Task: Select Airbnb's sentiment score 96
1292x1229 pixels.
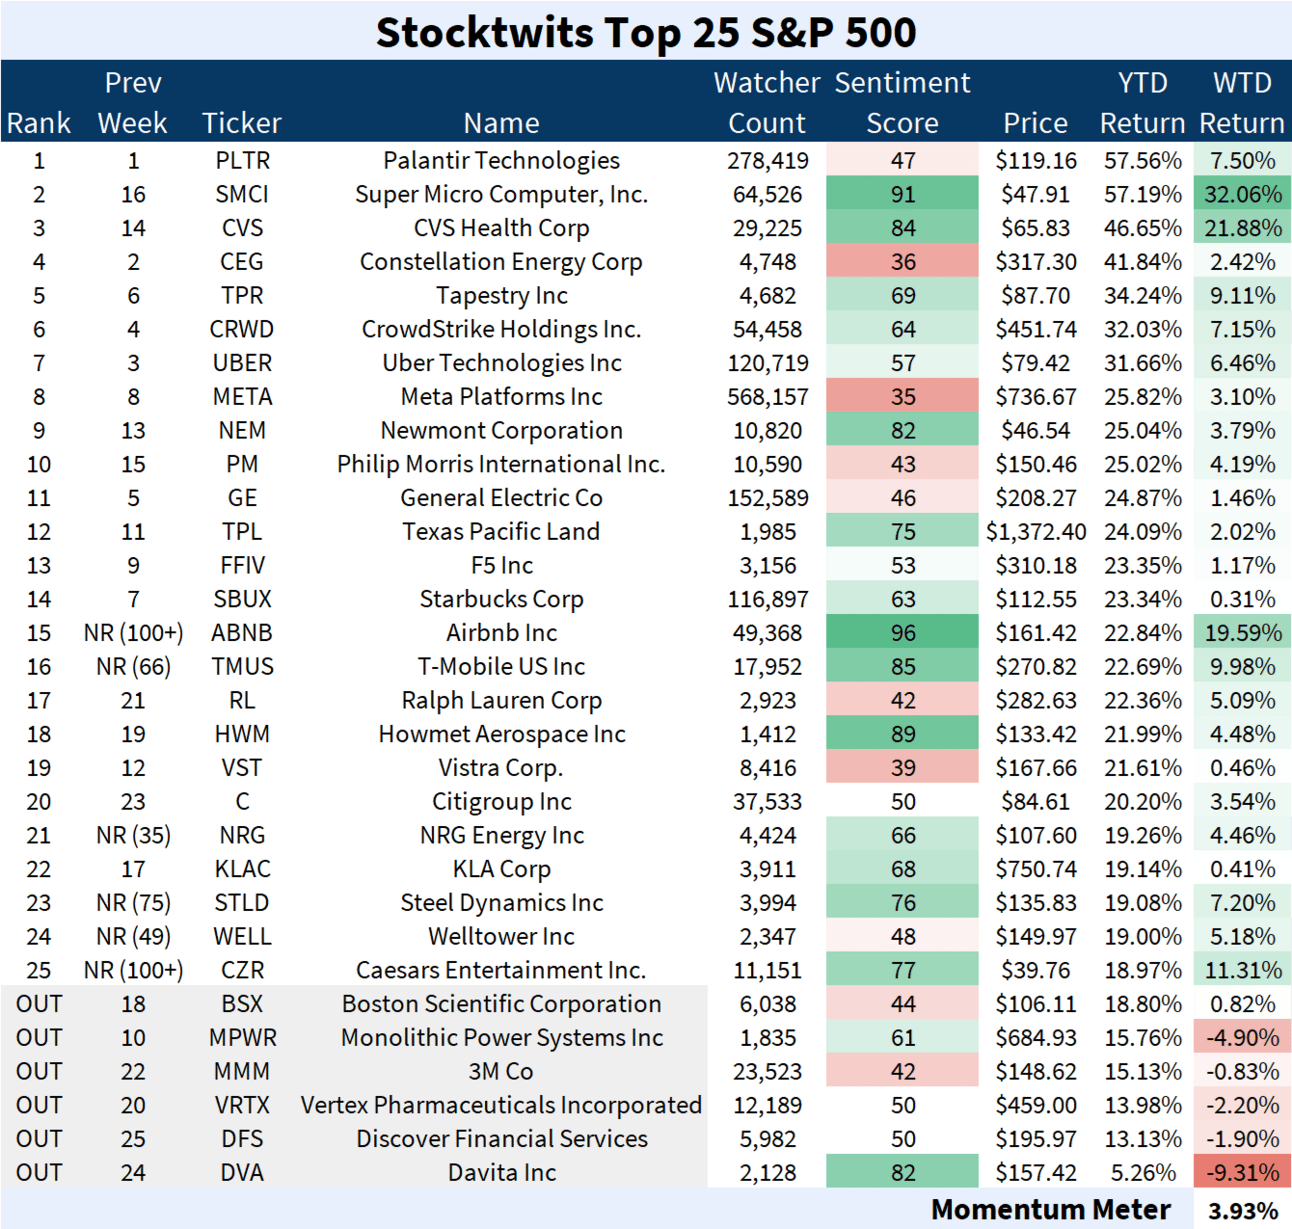Action: coord(903,633)
